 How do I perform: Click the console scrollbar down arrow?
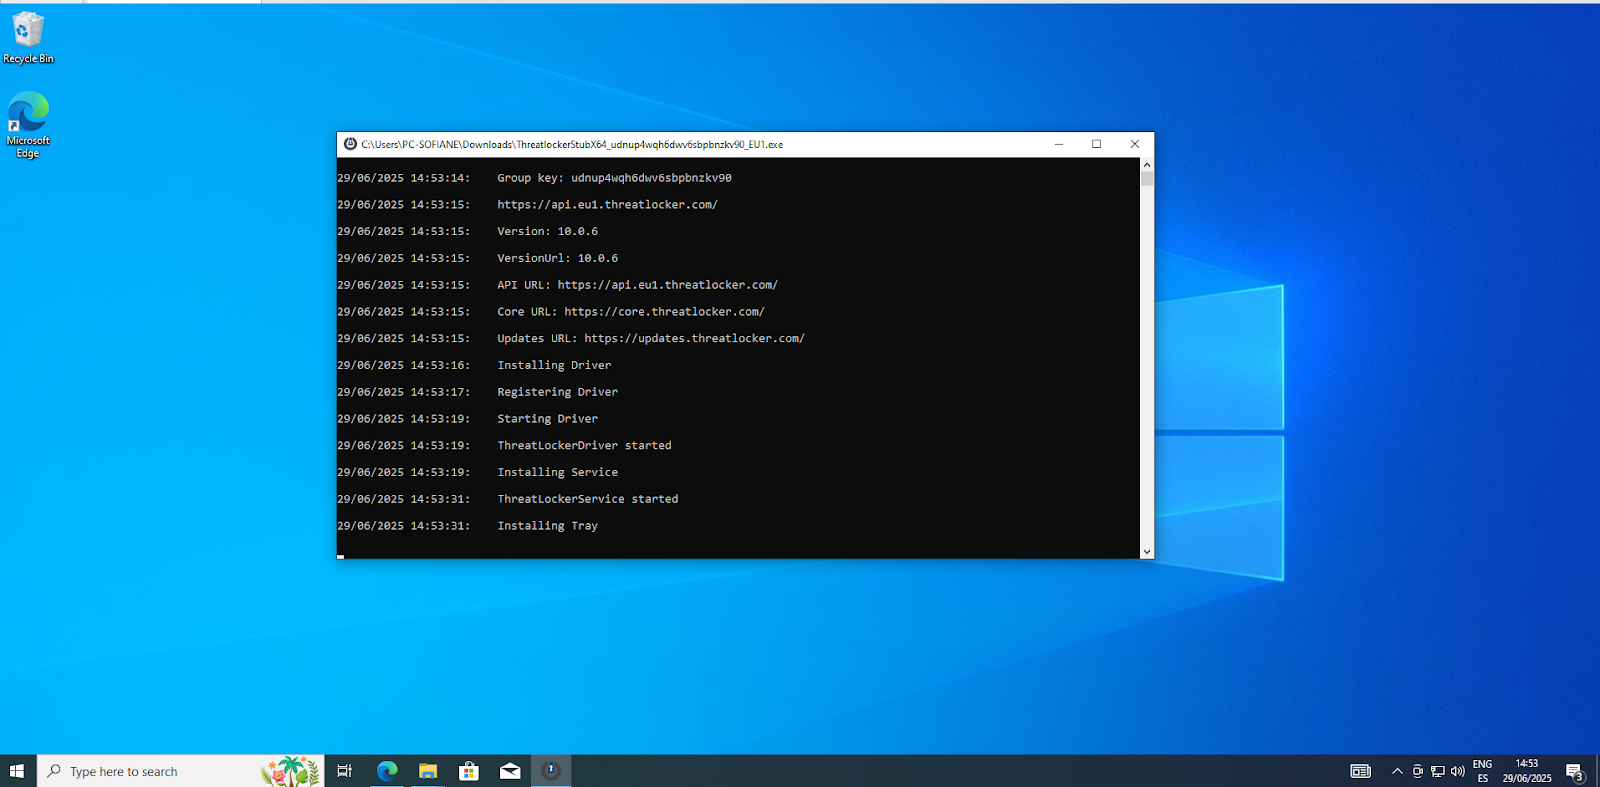[1147, 551]
